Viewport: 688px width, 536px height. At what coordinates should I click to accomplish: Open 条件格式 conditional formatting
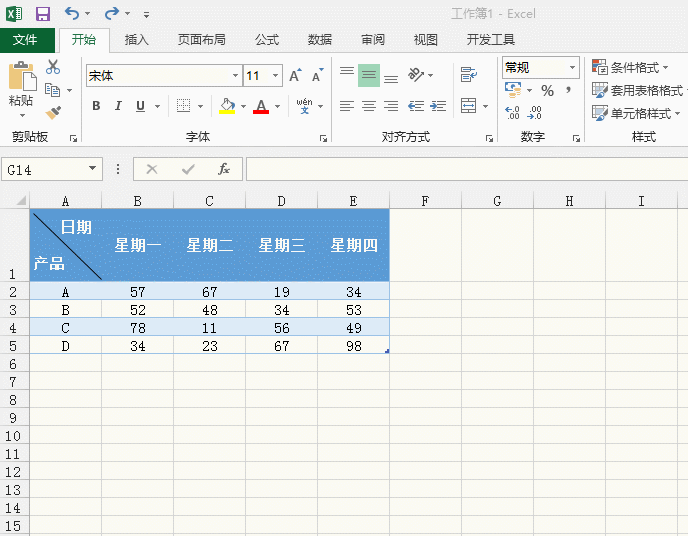click(630, 68)
